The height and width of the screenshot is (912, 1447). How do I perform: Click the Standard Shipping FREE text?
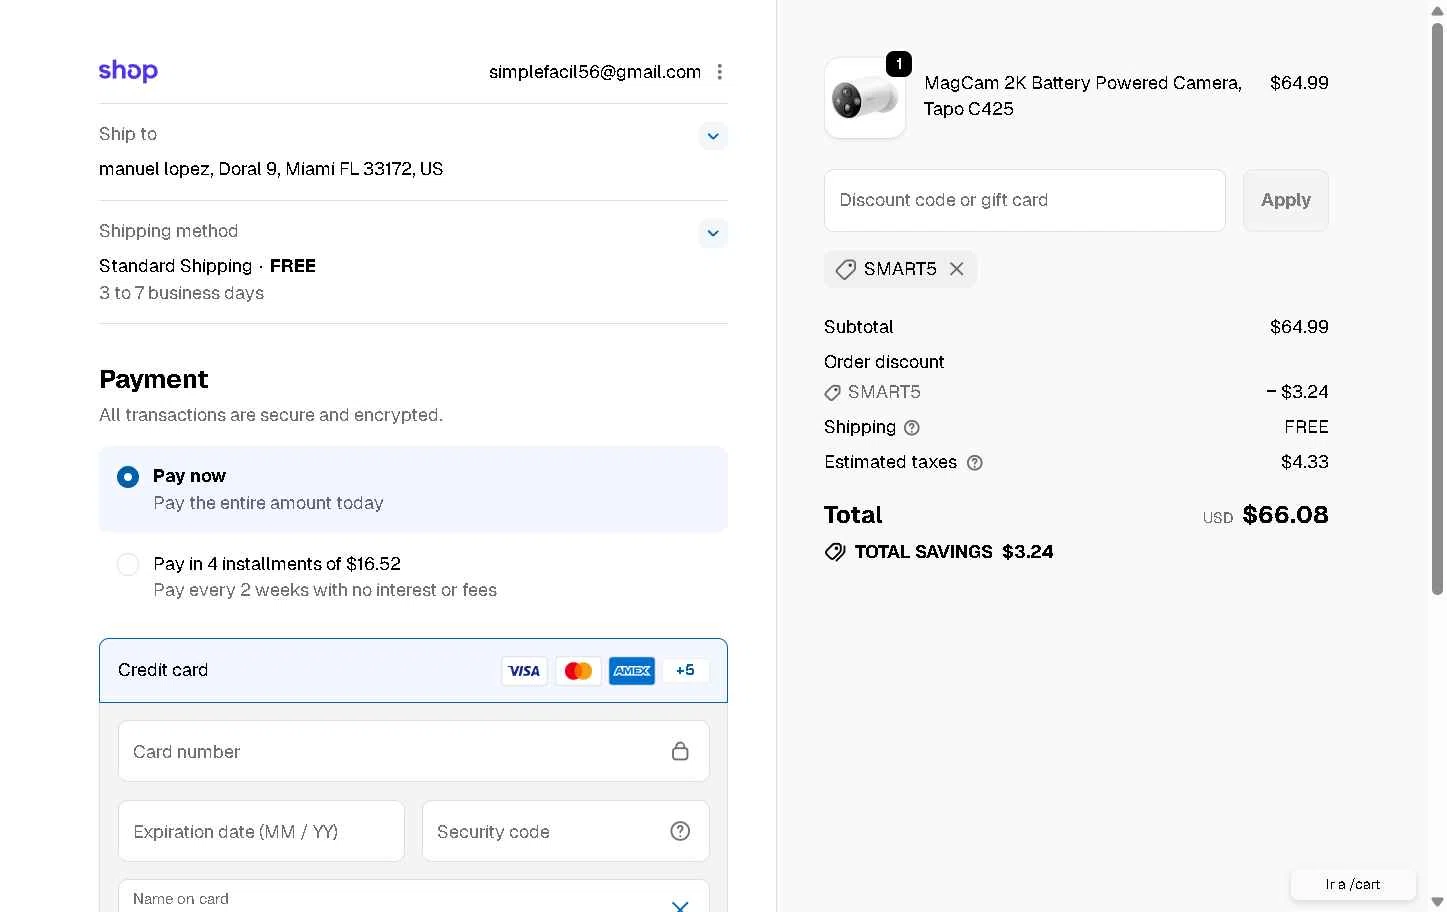tap(207, 266)
